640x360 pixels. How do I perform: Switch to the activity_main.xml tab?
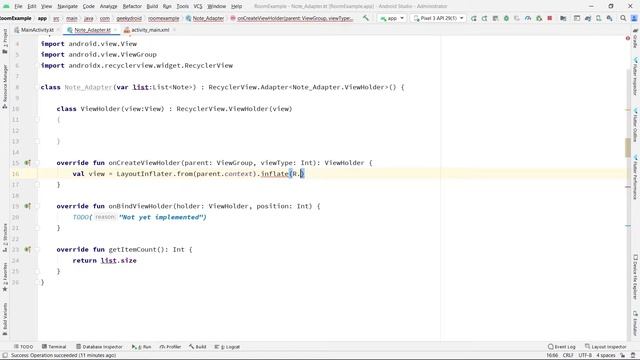pos(150,30)
